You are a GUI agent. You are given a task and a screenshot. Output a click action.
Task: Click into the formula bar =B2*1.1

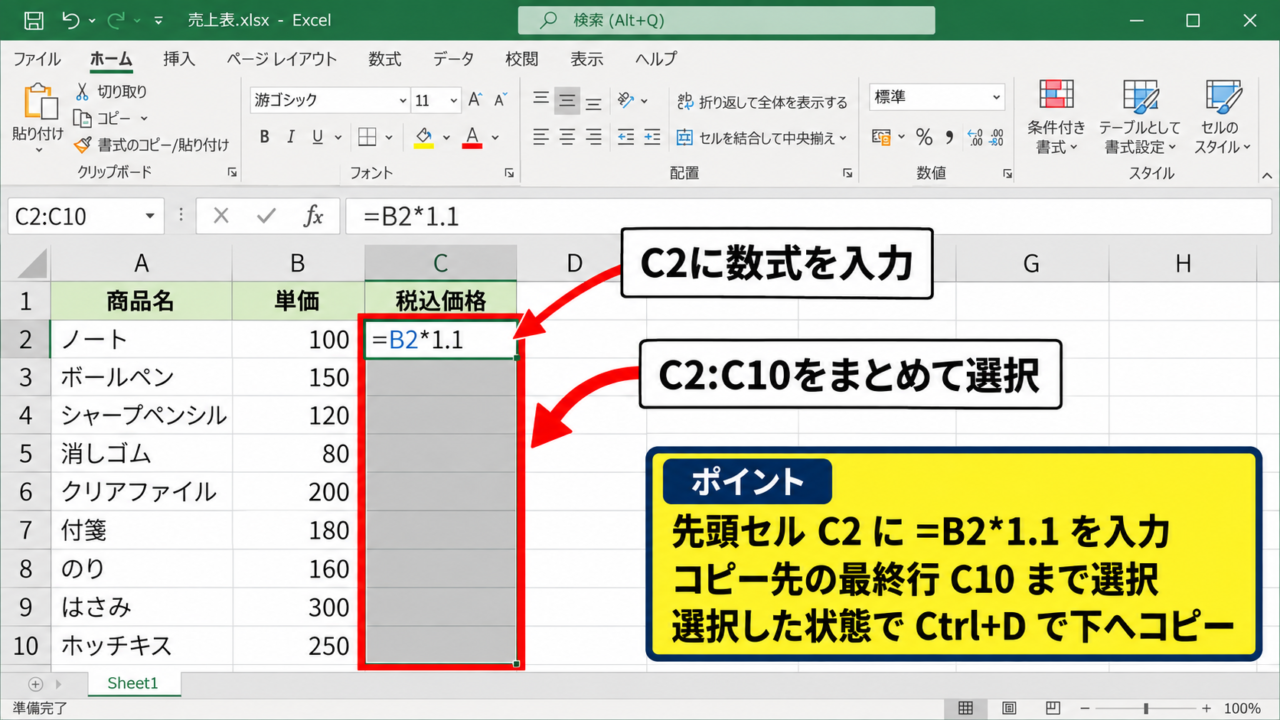(808, 215)
